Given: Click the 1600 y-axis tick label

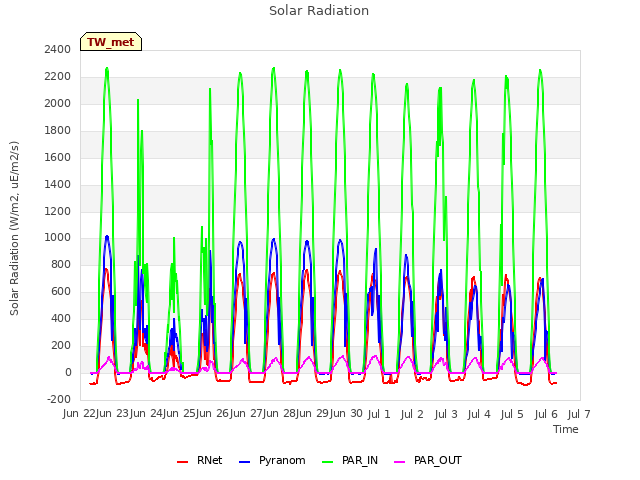Looking at the screenshot, I should tap(58, 157).
